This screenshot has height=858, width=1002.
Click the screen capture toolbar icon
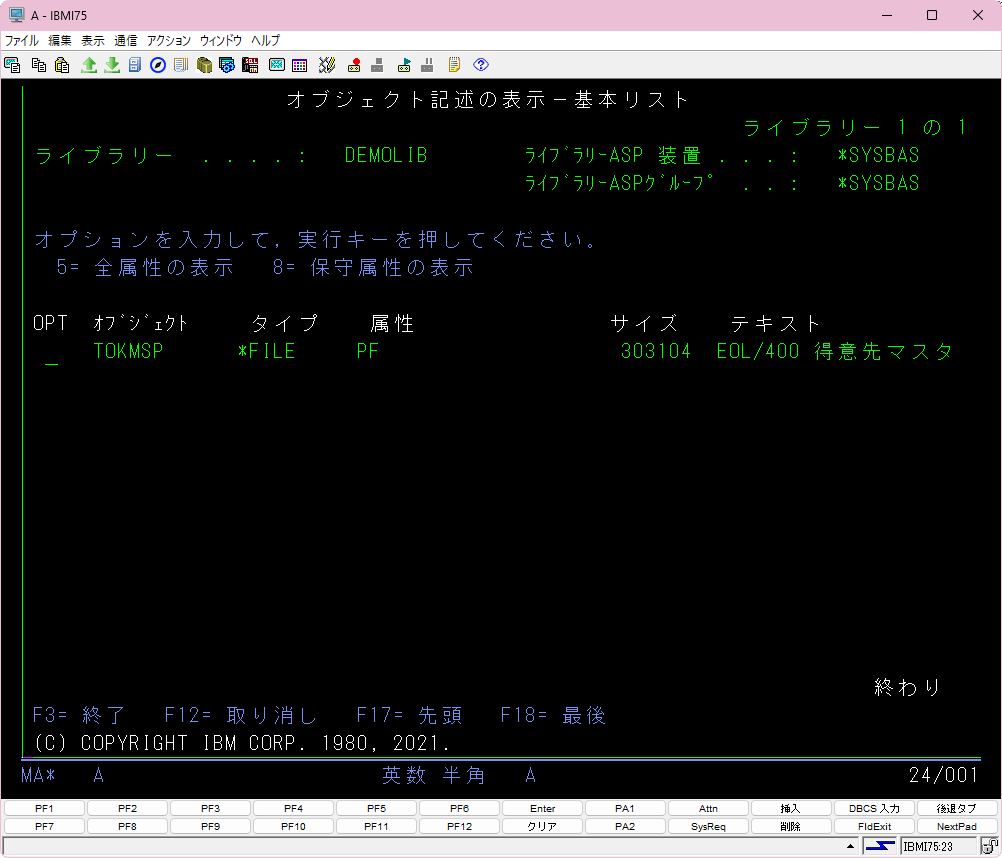tap(12, 65)
